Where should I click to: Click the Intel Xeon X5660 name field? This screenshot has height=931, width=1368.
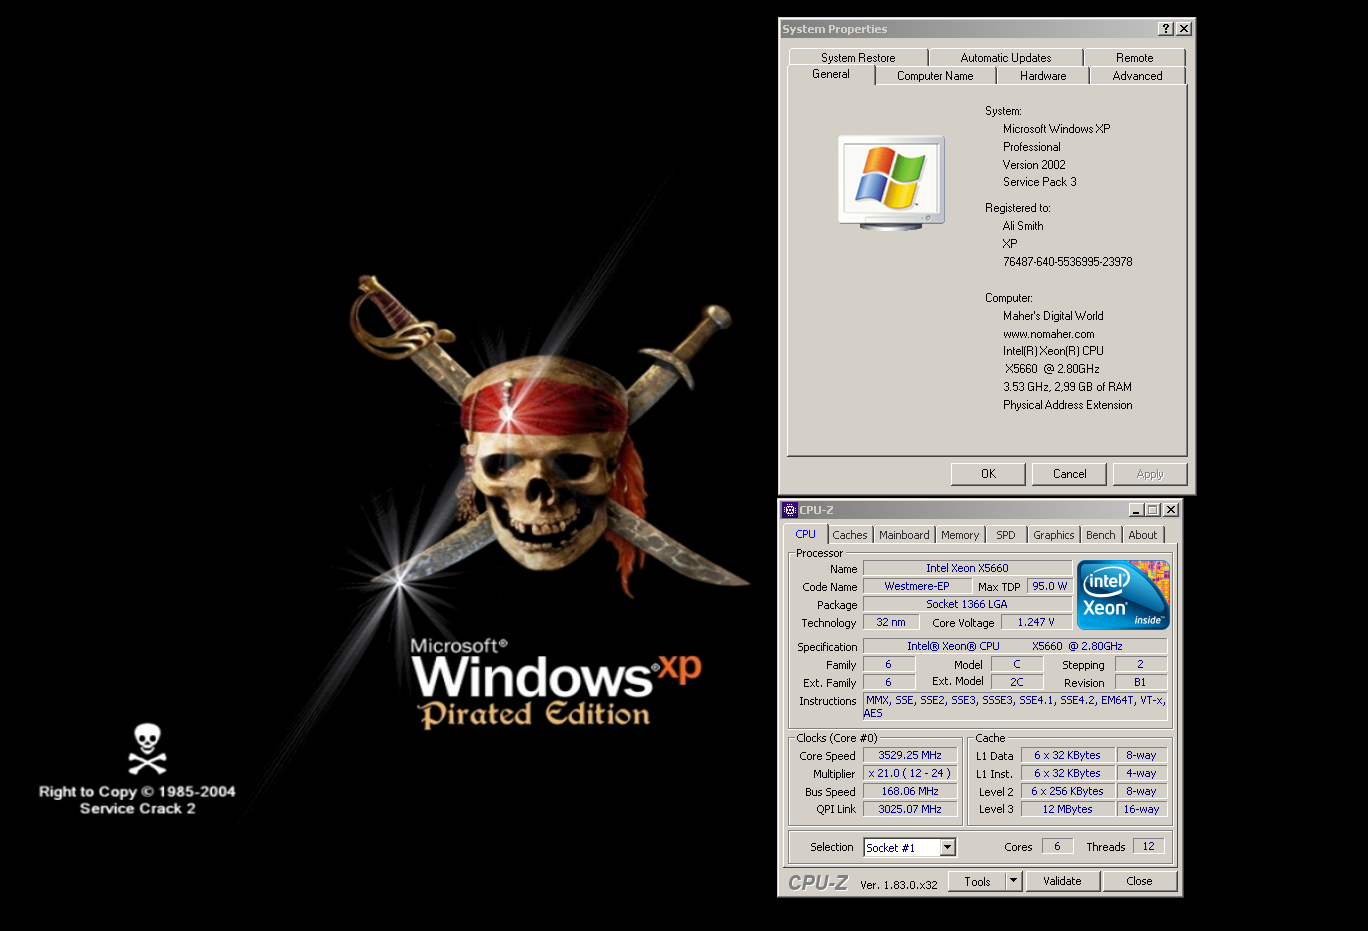(967, 568)
